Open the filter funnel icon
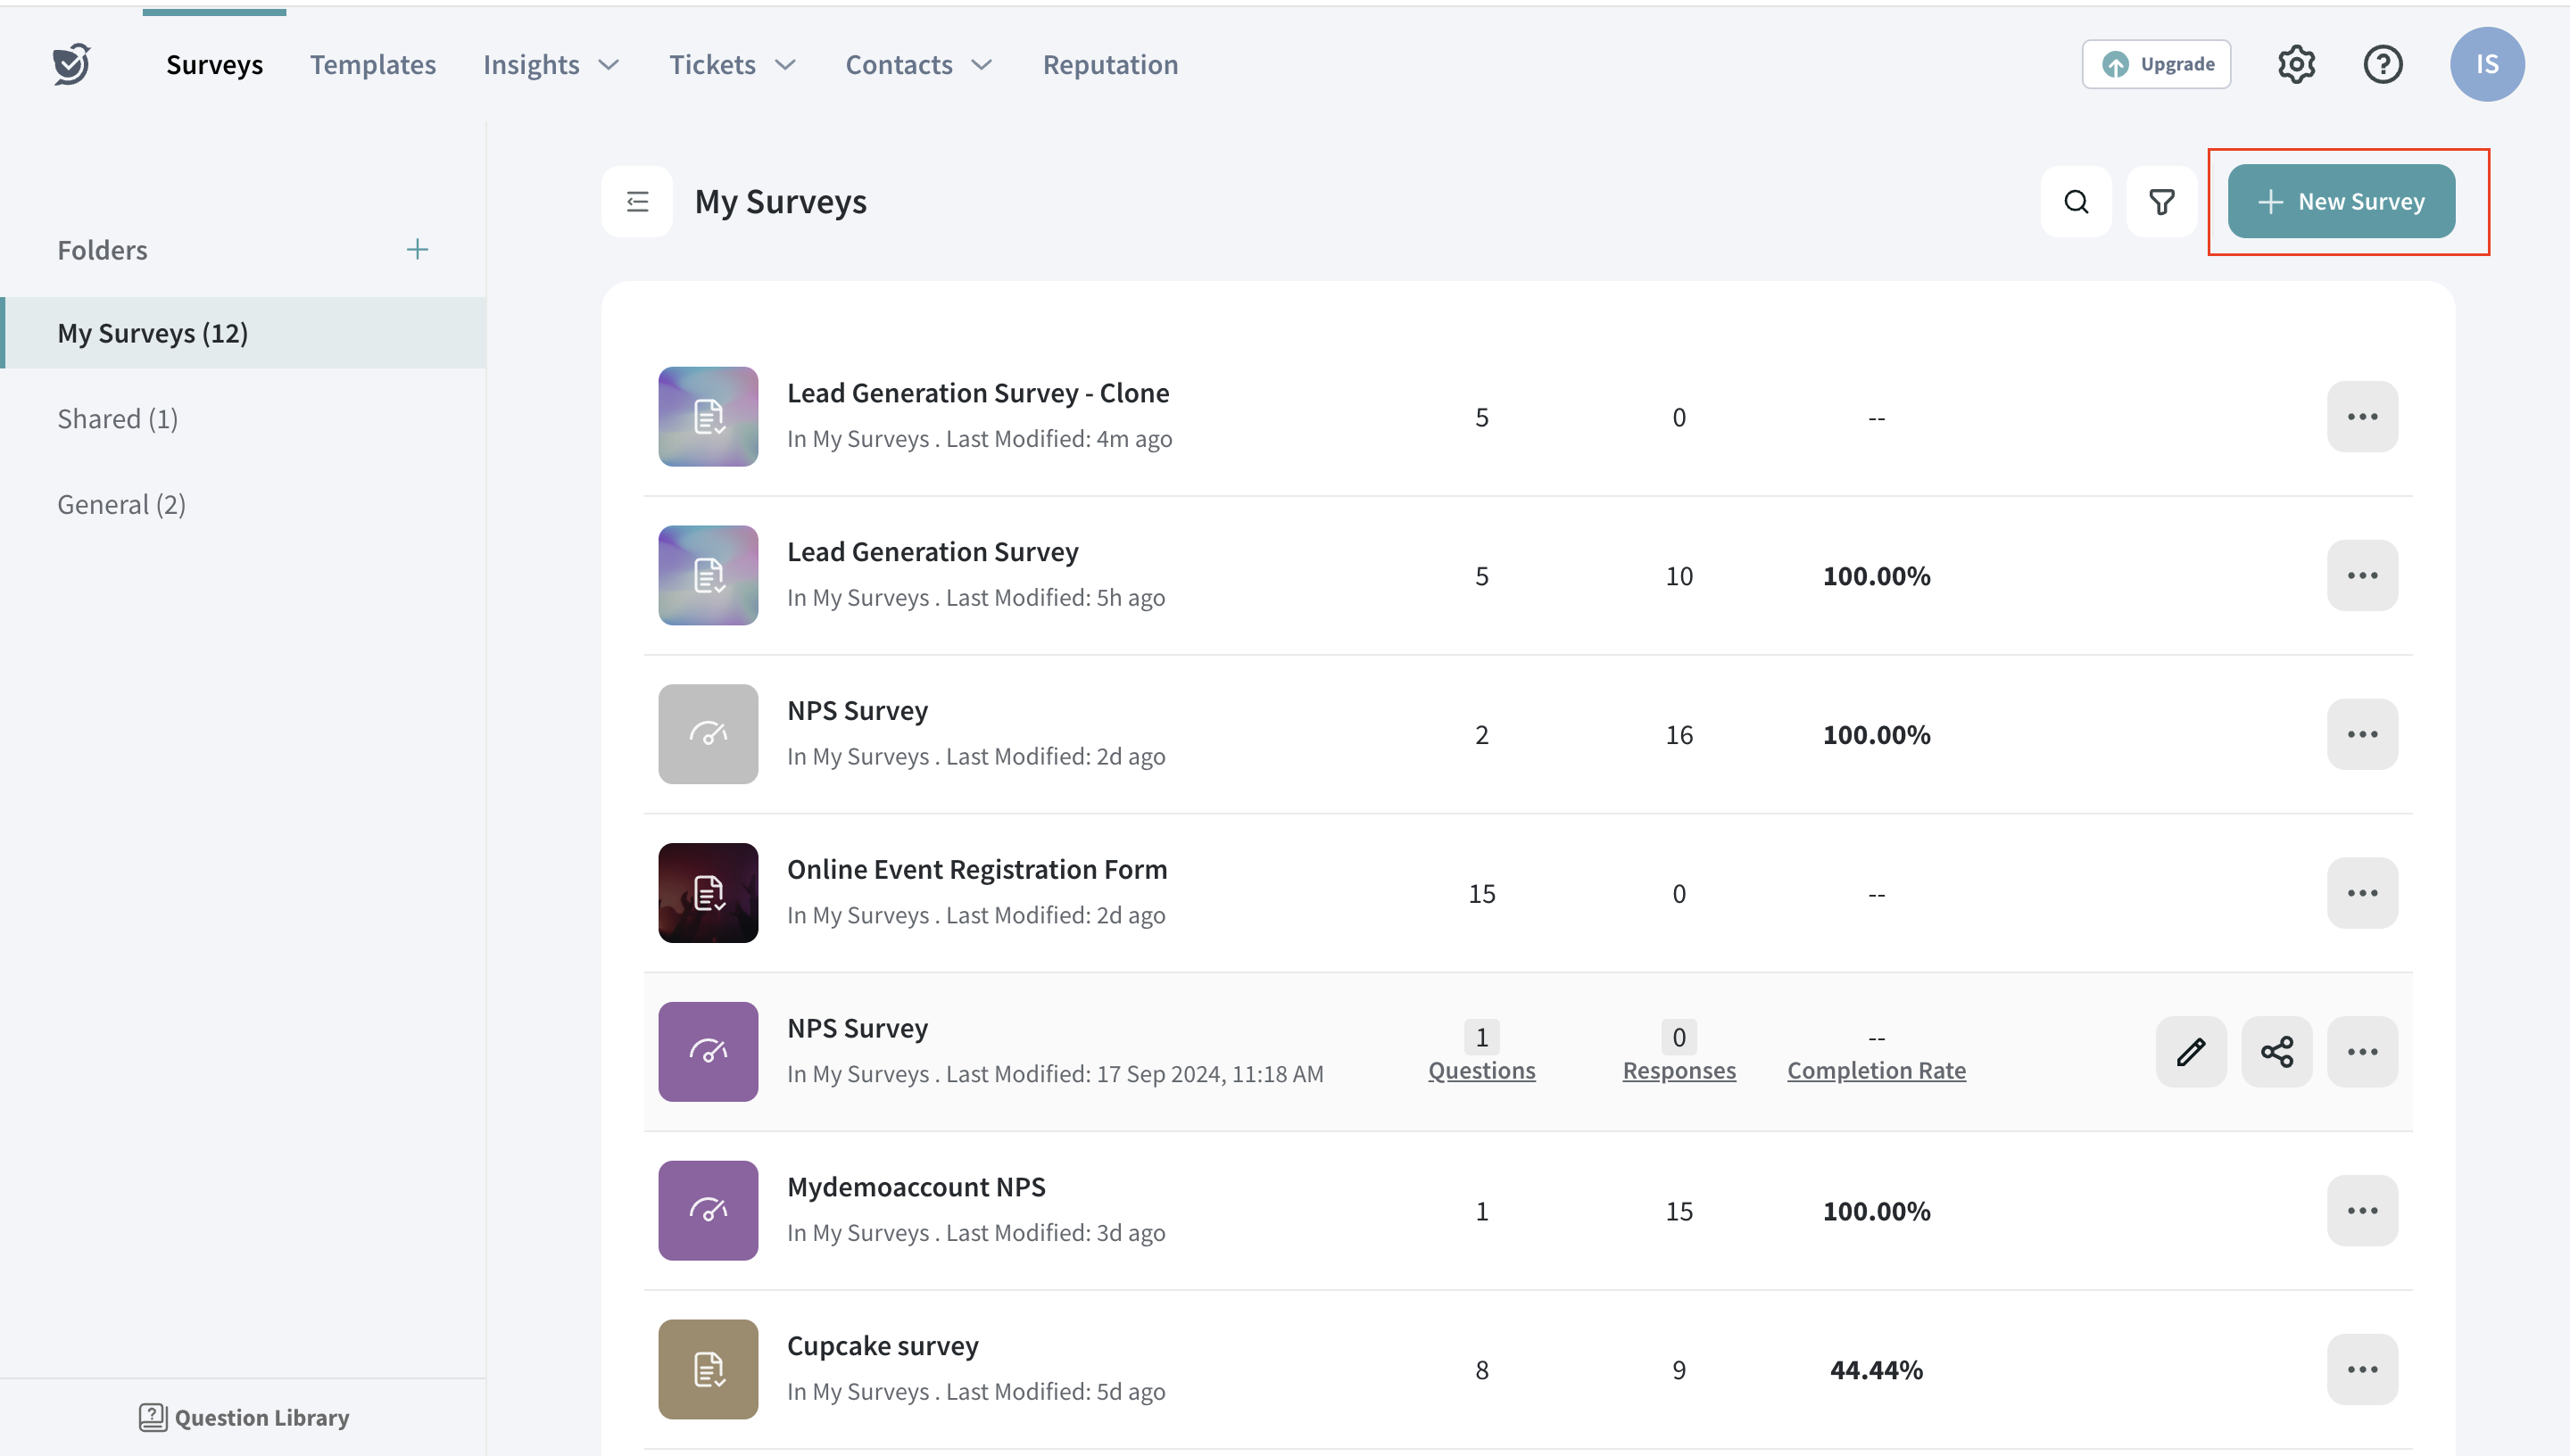Screen dimensions: 2570x1456 [2161, 202]
